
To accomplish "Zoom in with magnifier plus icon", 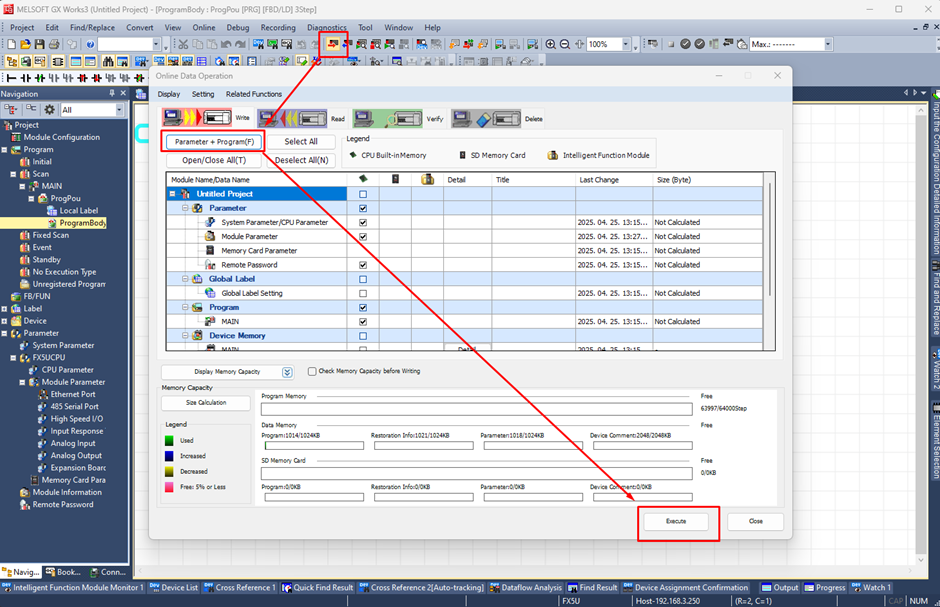I will point(550,44).
